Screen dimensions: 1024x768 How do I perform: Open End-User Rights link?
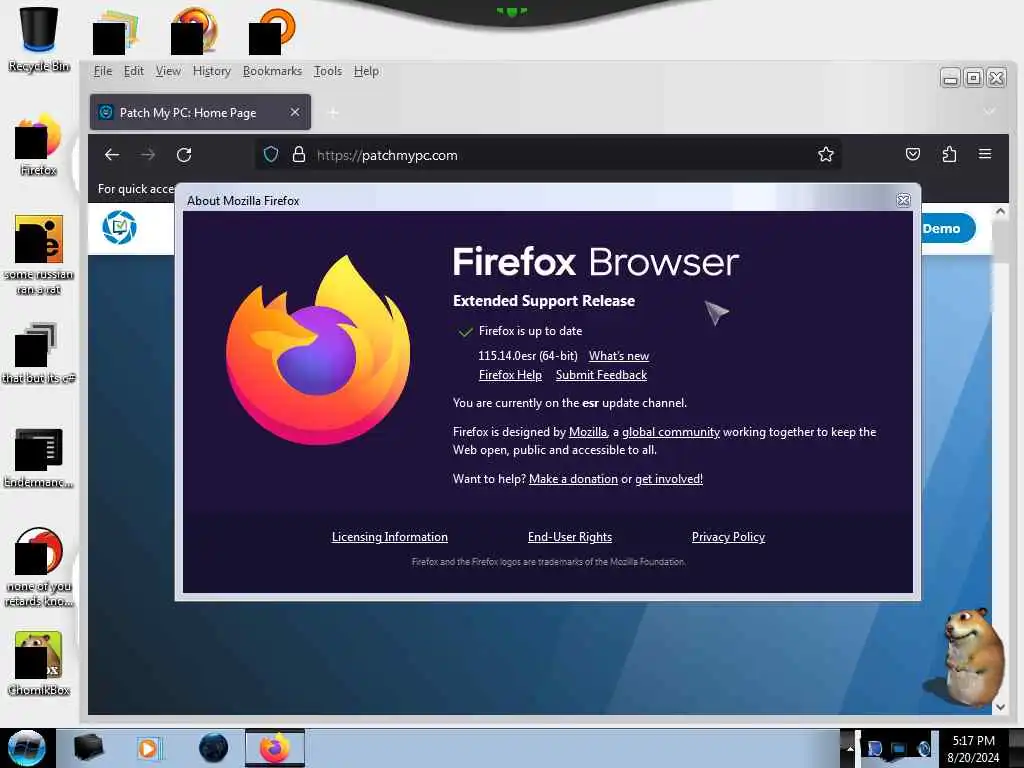(570, 537)
